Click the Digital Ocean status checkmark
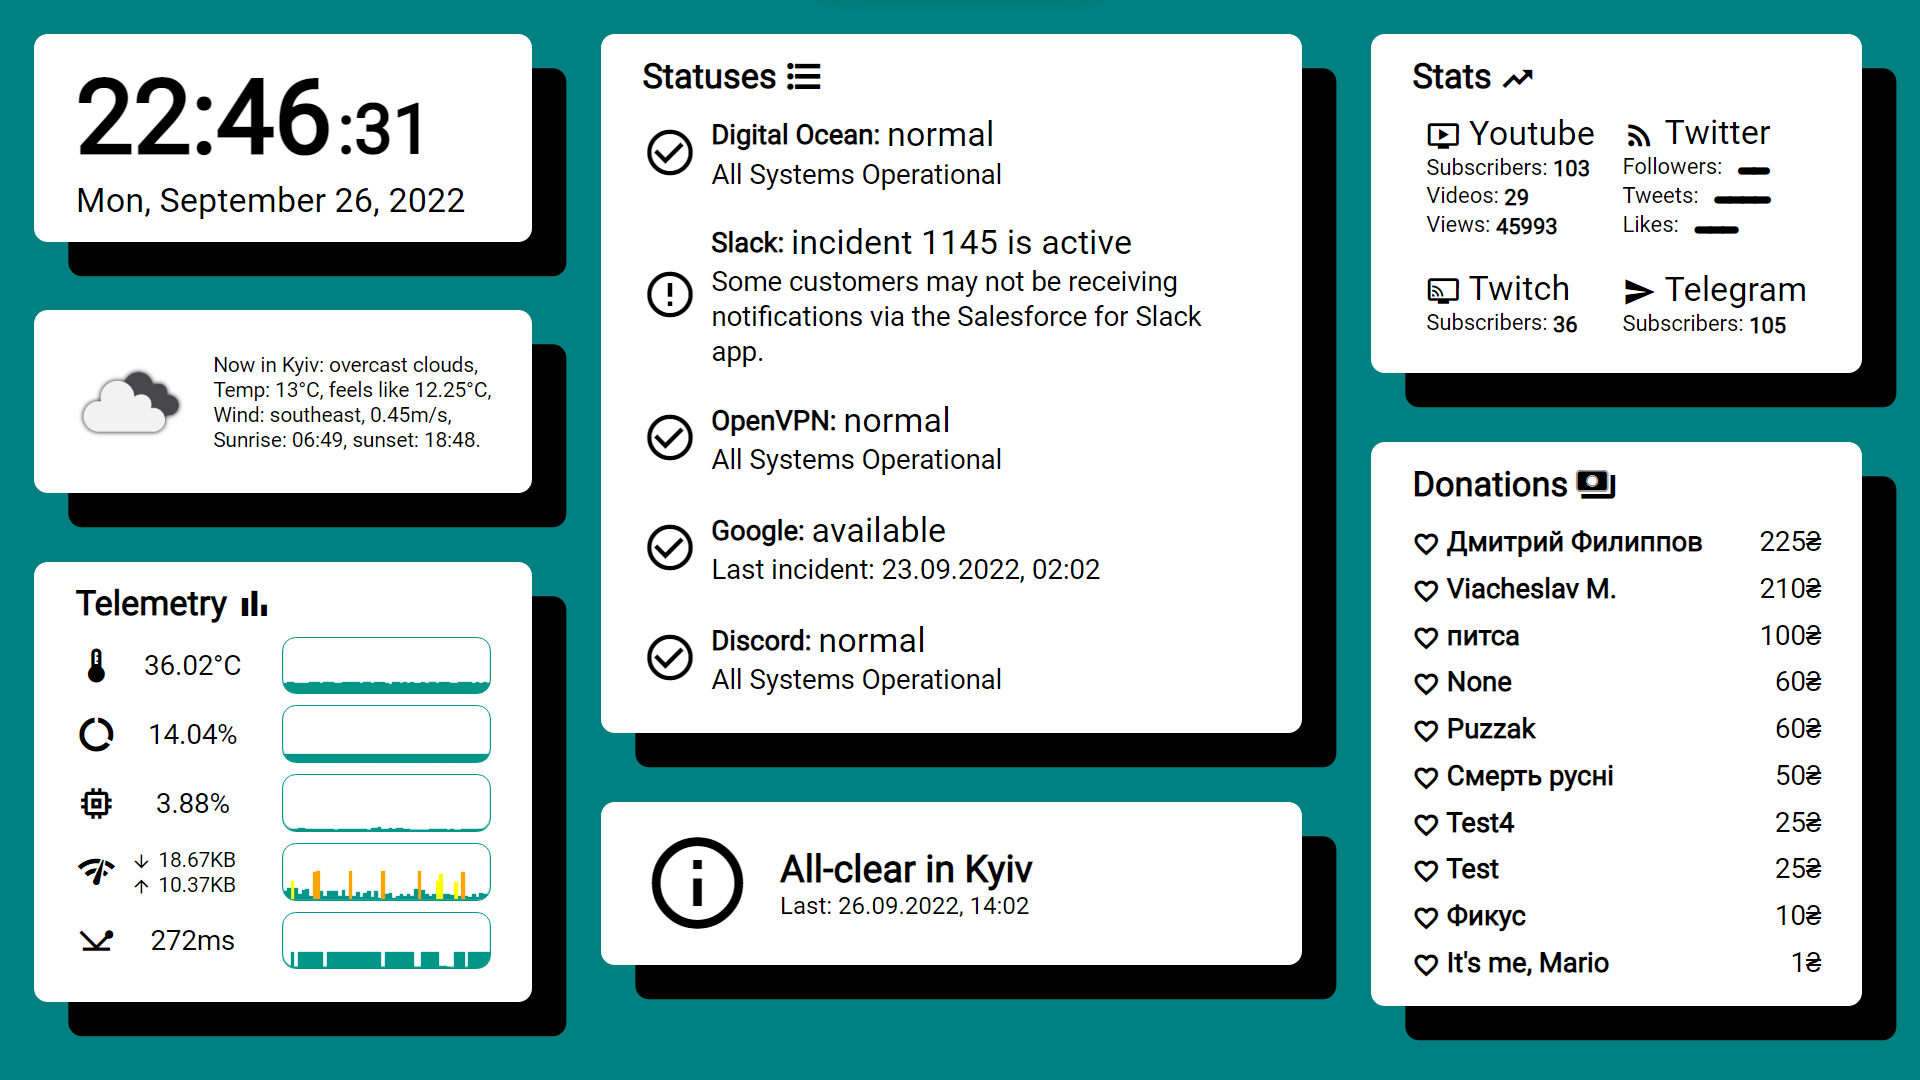This screenshot has width=1920, height=1080. pos(669,153)
